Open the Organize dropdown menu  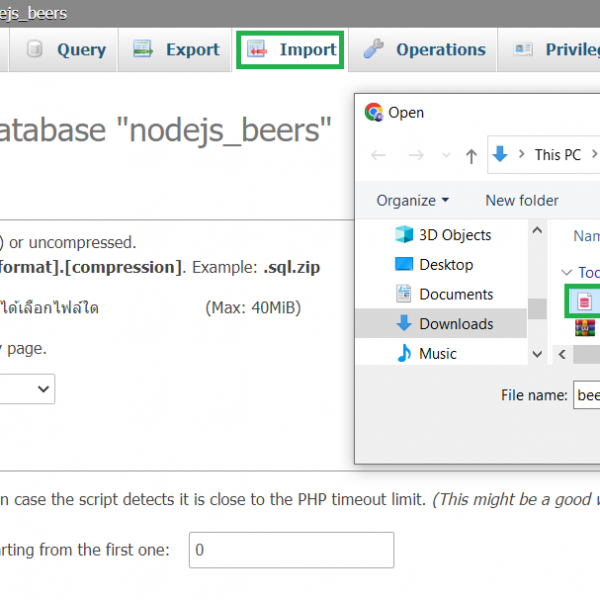click(412, 200)
